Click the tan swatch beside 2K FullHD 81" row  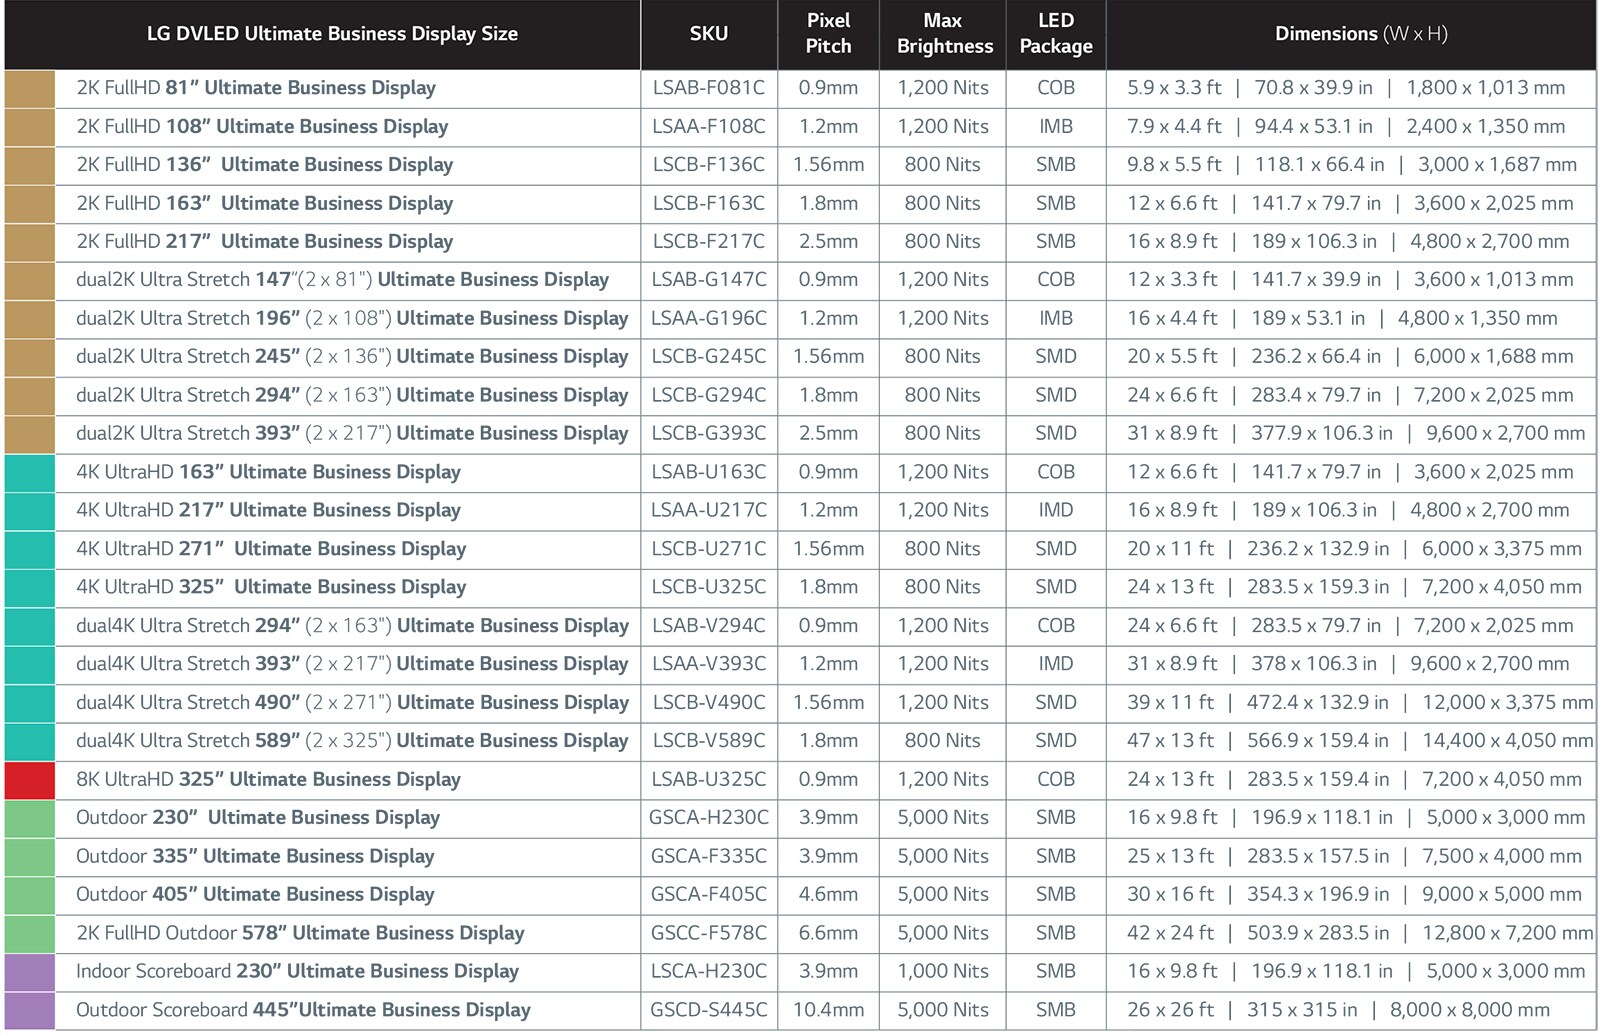[30, 88]
